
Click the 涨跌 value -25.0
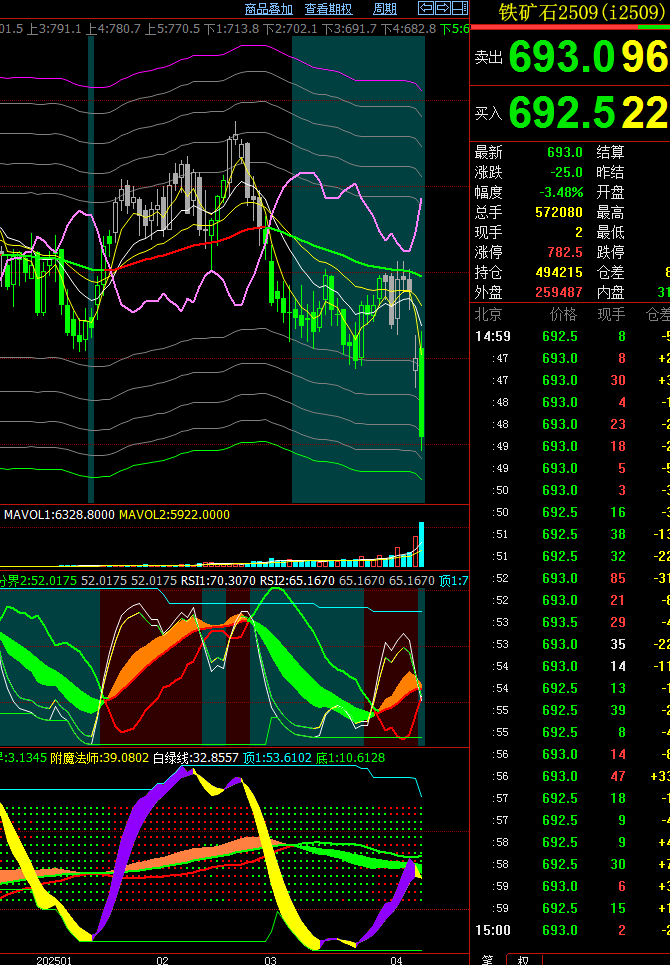(566, 172)
